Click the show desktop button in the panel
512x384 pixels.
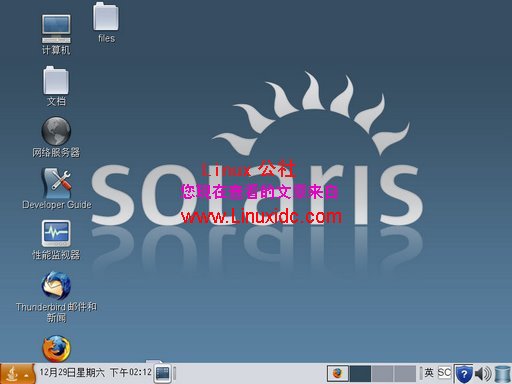click(163, 373)
